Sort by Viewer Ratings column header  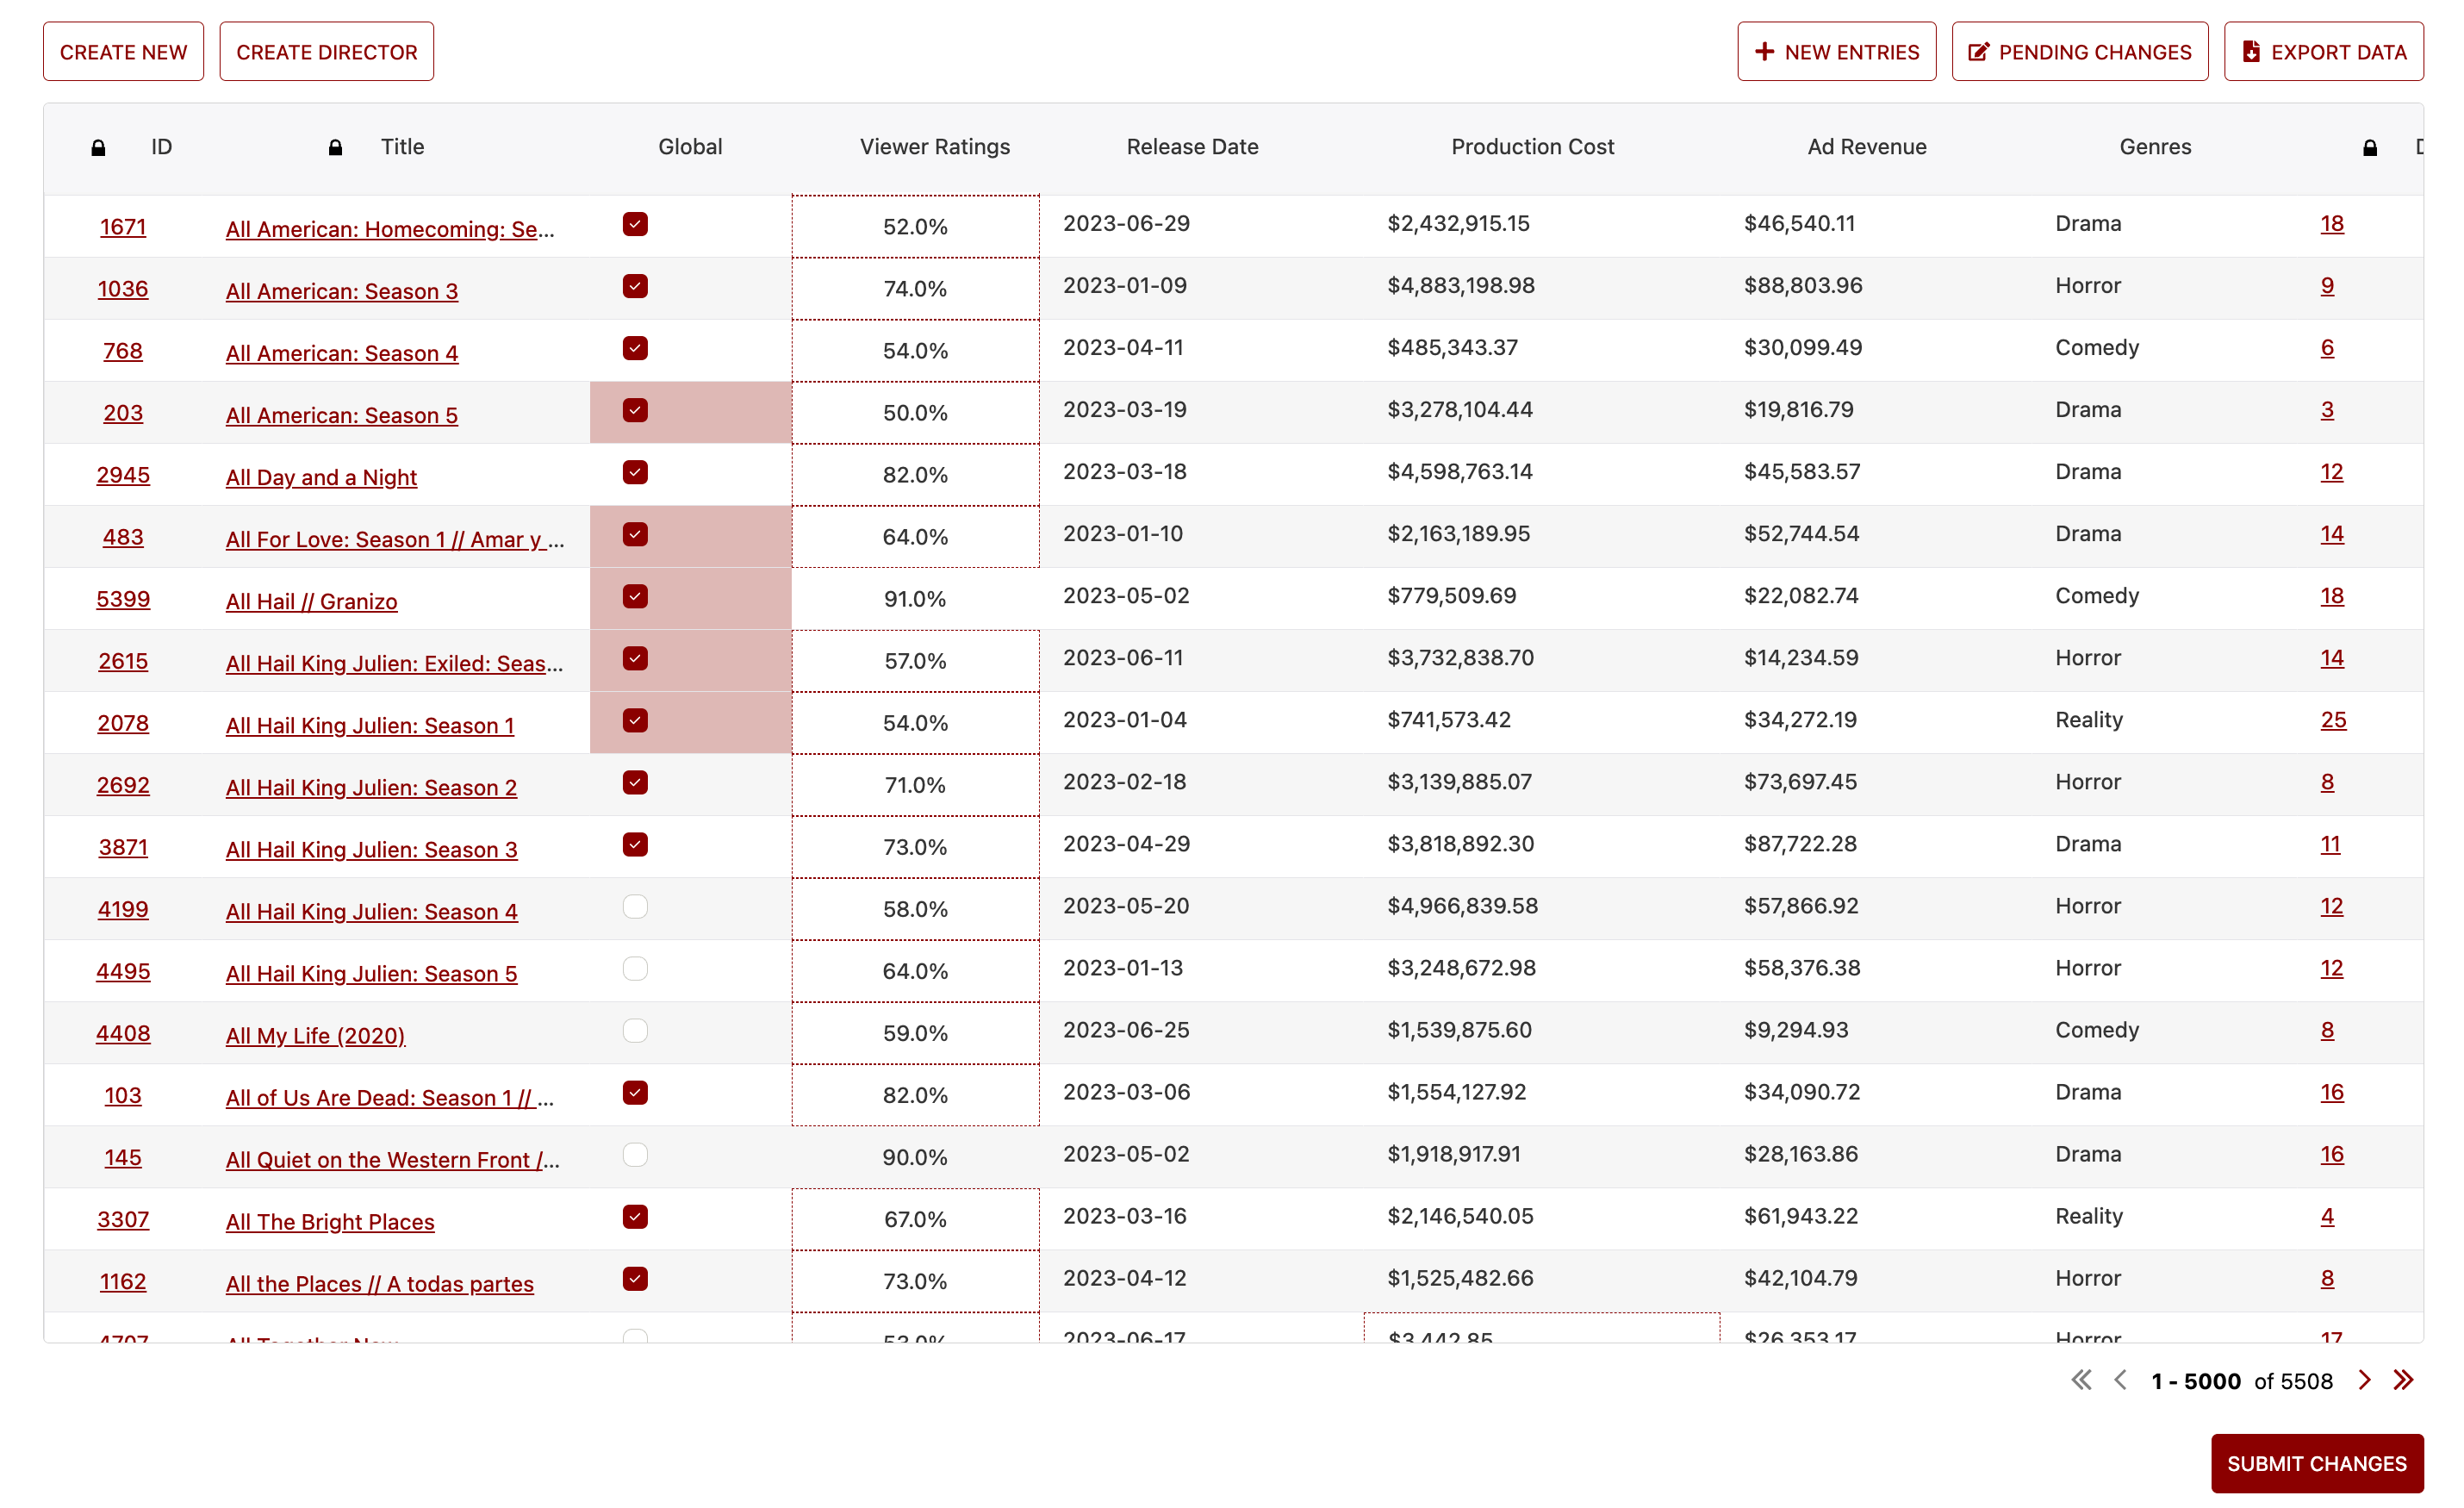[934, 147]
